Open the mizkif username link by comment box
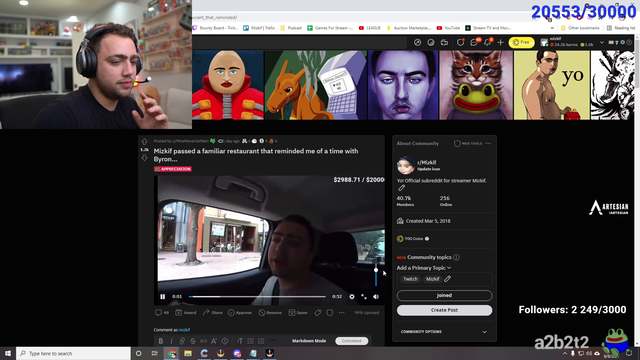 (x=184, y=330)
